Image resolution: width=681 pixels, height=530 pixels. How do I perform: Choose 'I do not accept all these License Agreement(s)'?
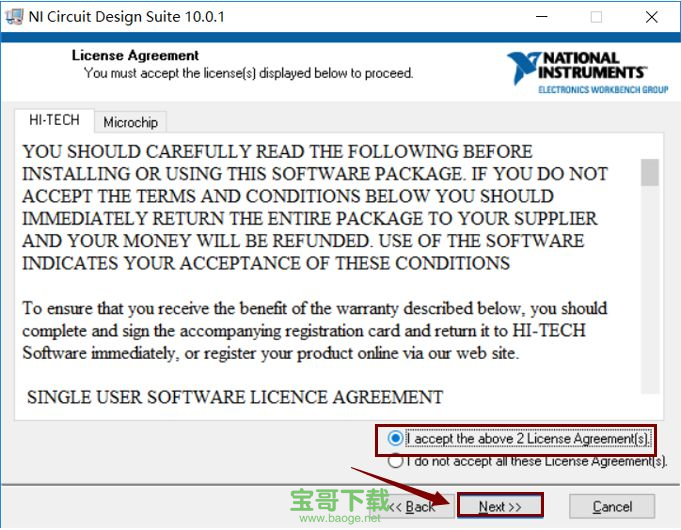click(x=397, y=461)
